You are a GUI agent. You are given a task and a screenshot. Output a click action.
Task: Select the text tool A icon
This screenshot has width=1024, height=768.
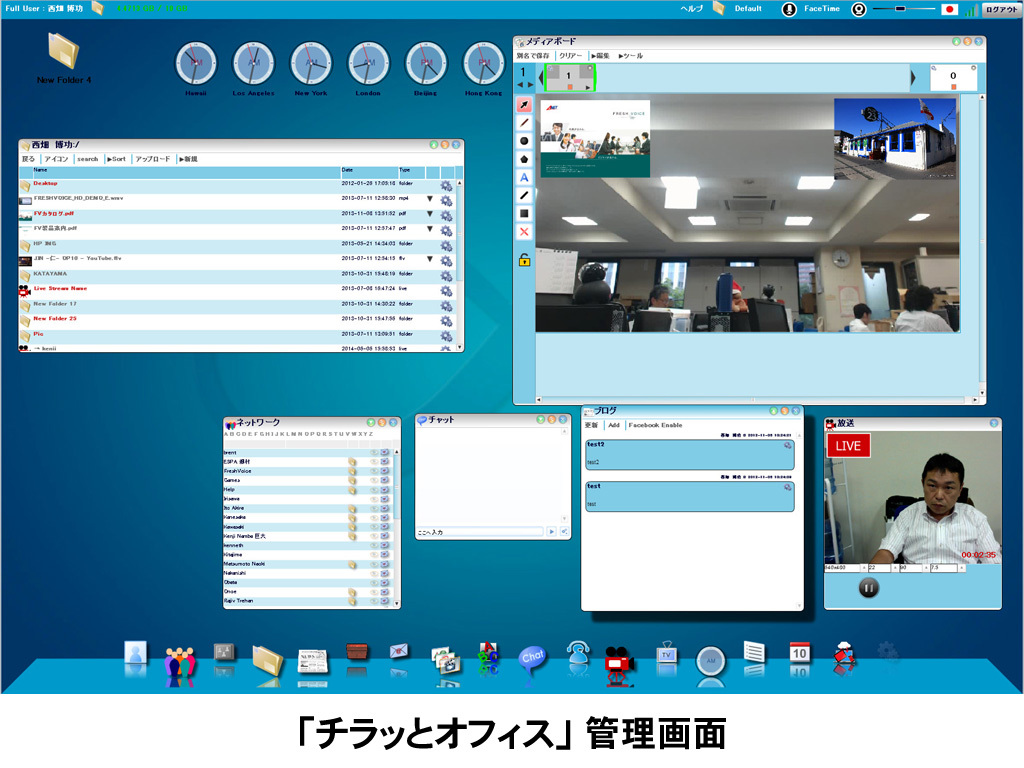coord(524,177)
